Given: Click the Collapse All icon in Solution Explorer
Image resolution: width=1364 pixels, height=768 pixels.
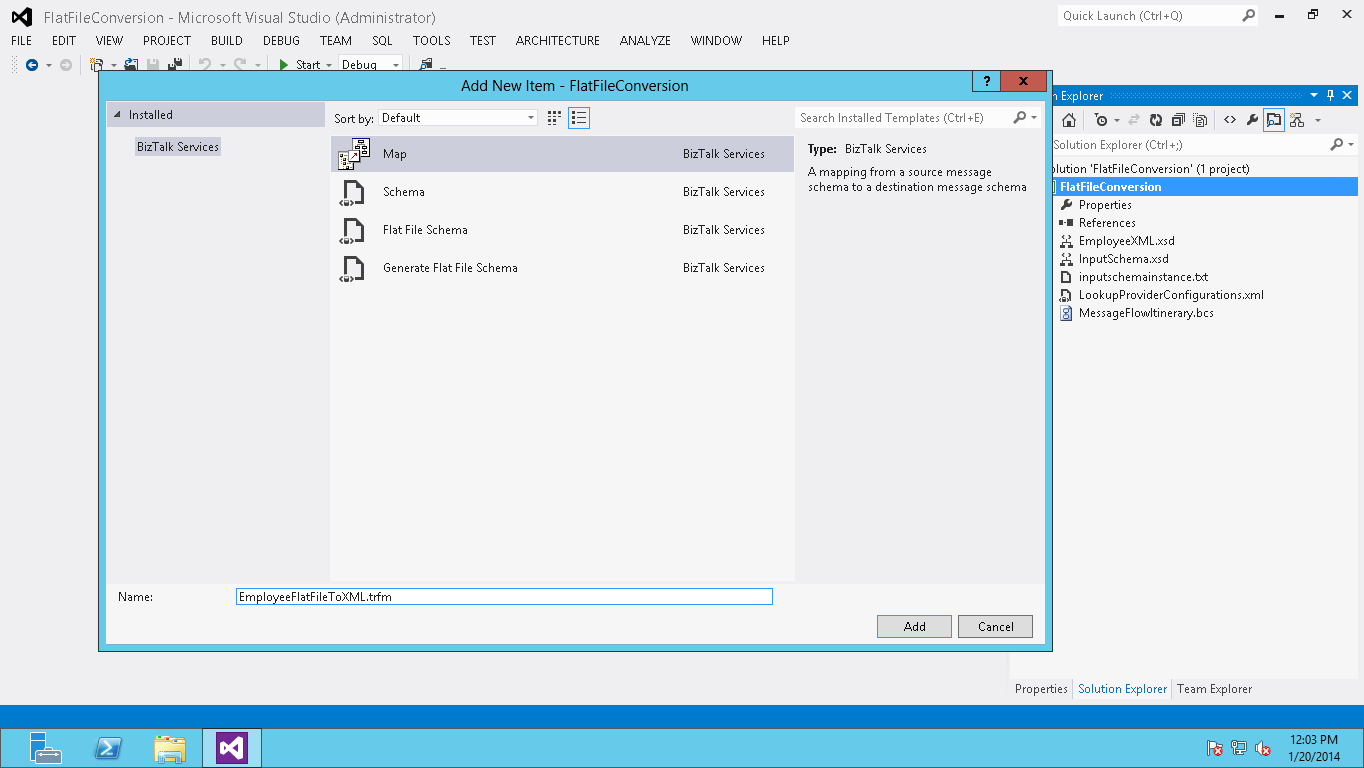Looking at the screenshot, I should pyautogui.click(x=1178, y=120).
